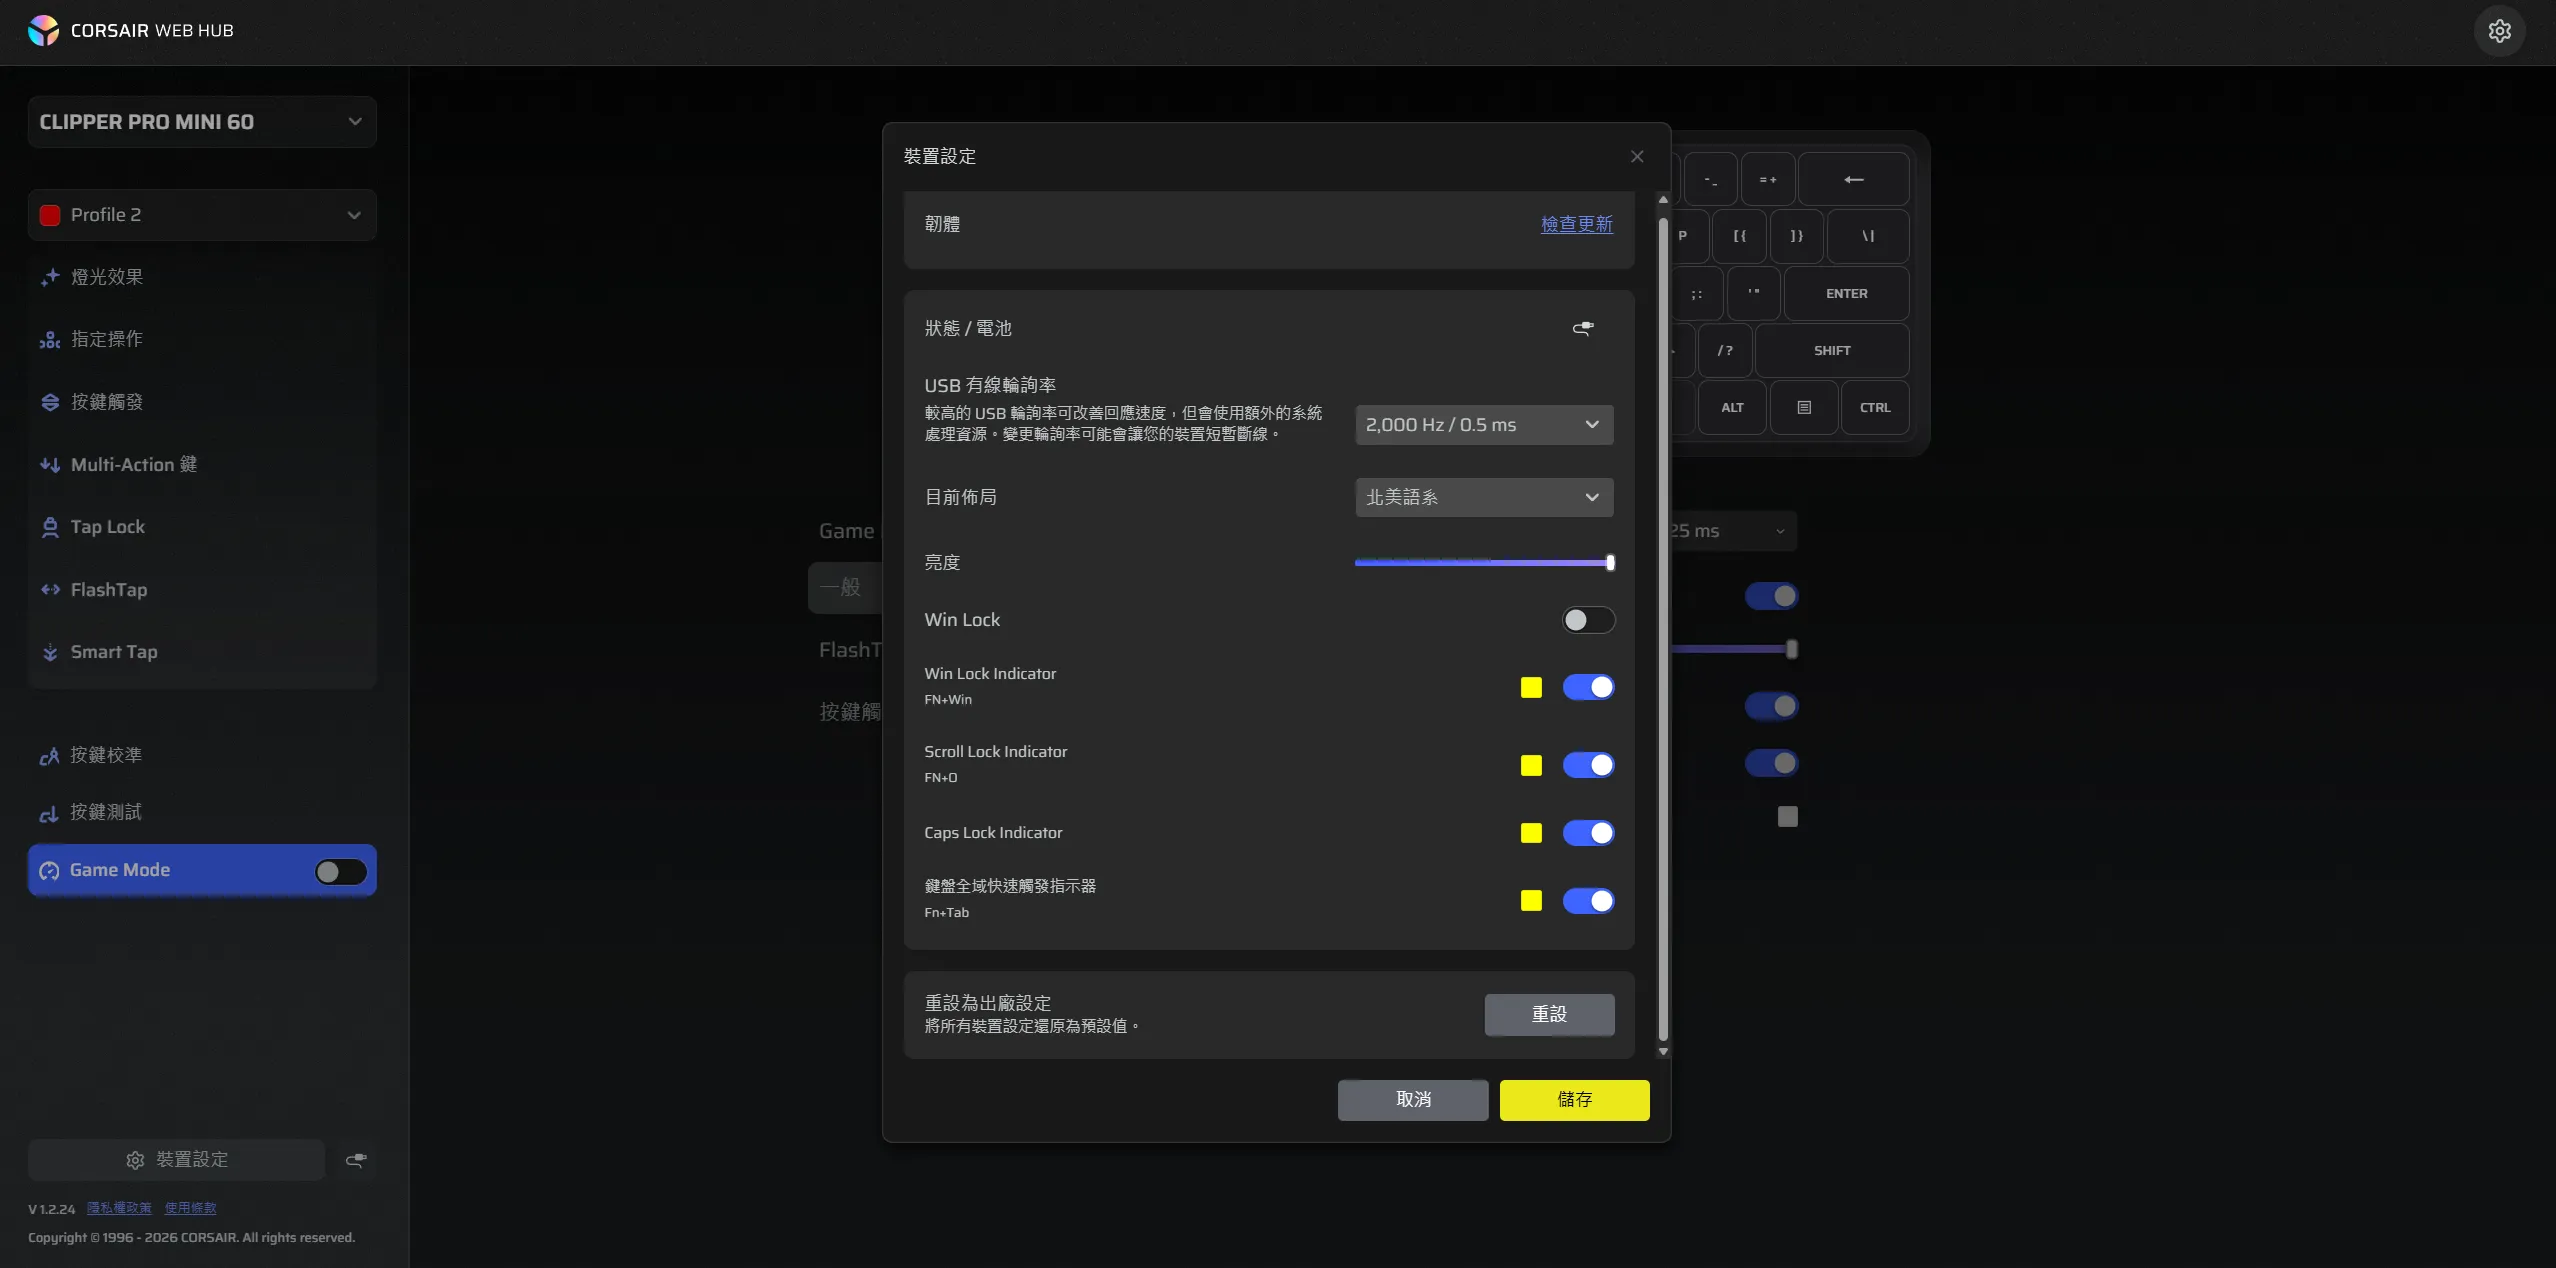This screenshot has width=2556, height=1268.
Task: Open Scroll Lock Indicator yellow color swatch
Action: 1531,765
